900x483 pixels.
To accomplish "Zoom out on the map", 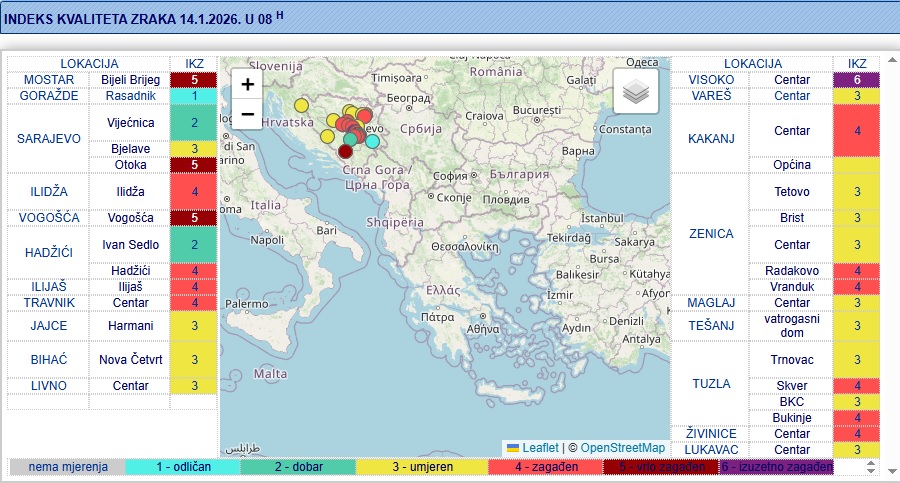I will [x=248, y=113].
